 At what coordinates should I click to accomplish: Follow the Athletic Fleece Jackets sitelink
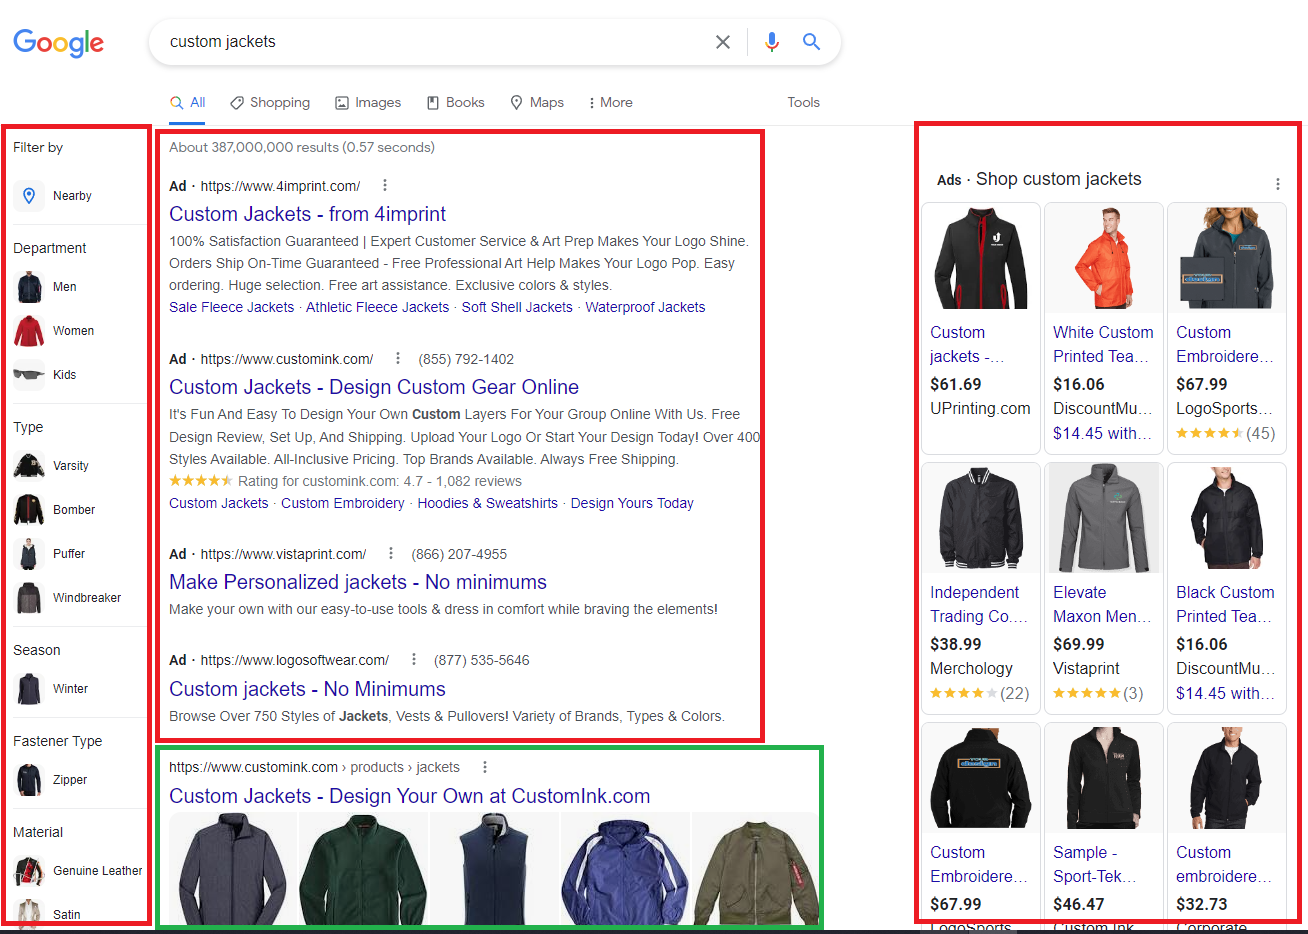378,307
